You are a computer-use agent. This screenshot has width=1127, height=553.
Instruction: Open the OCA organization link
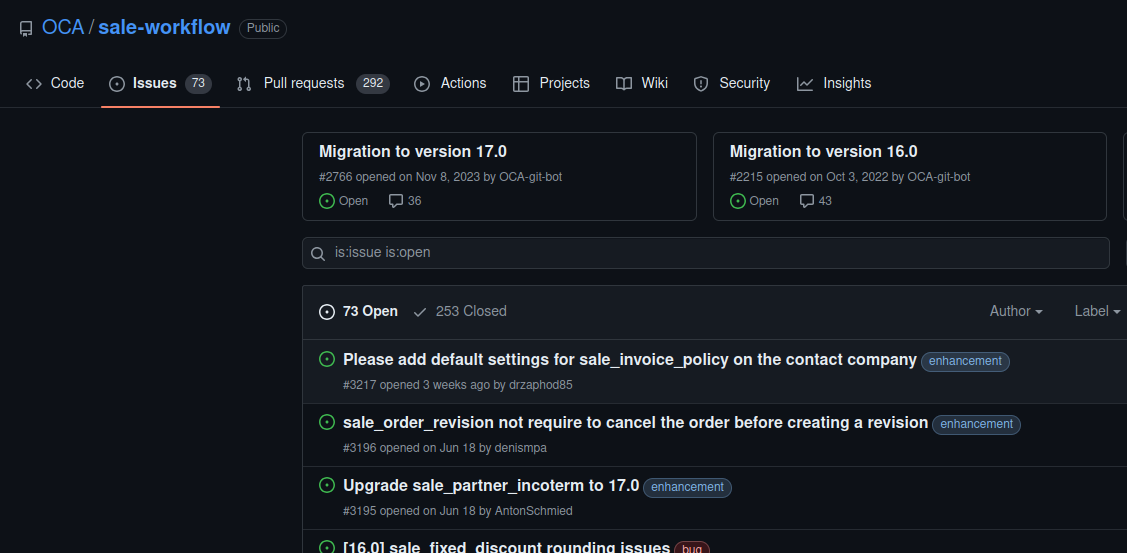point(63,27)
